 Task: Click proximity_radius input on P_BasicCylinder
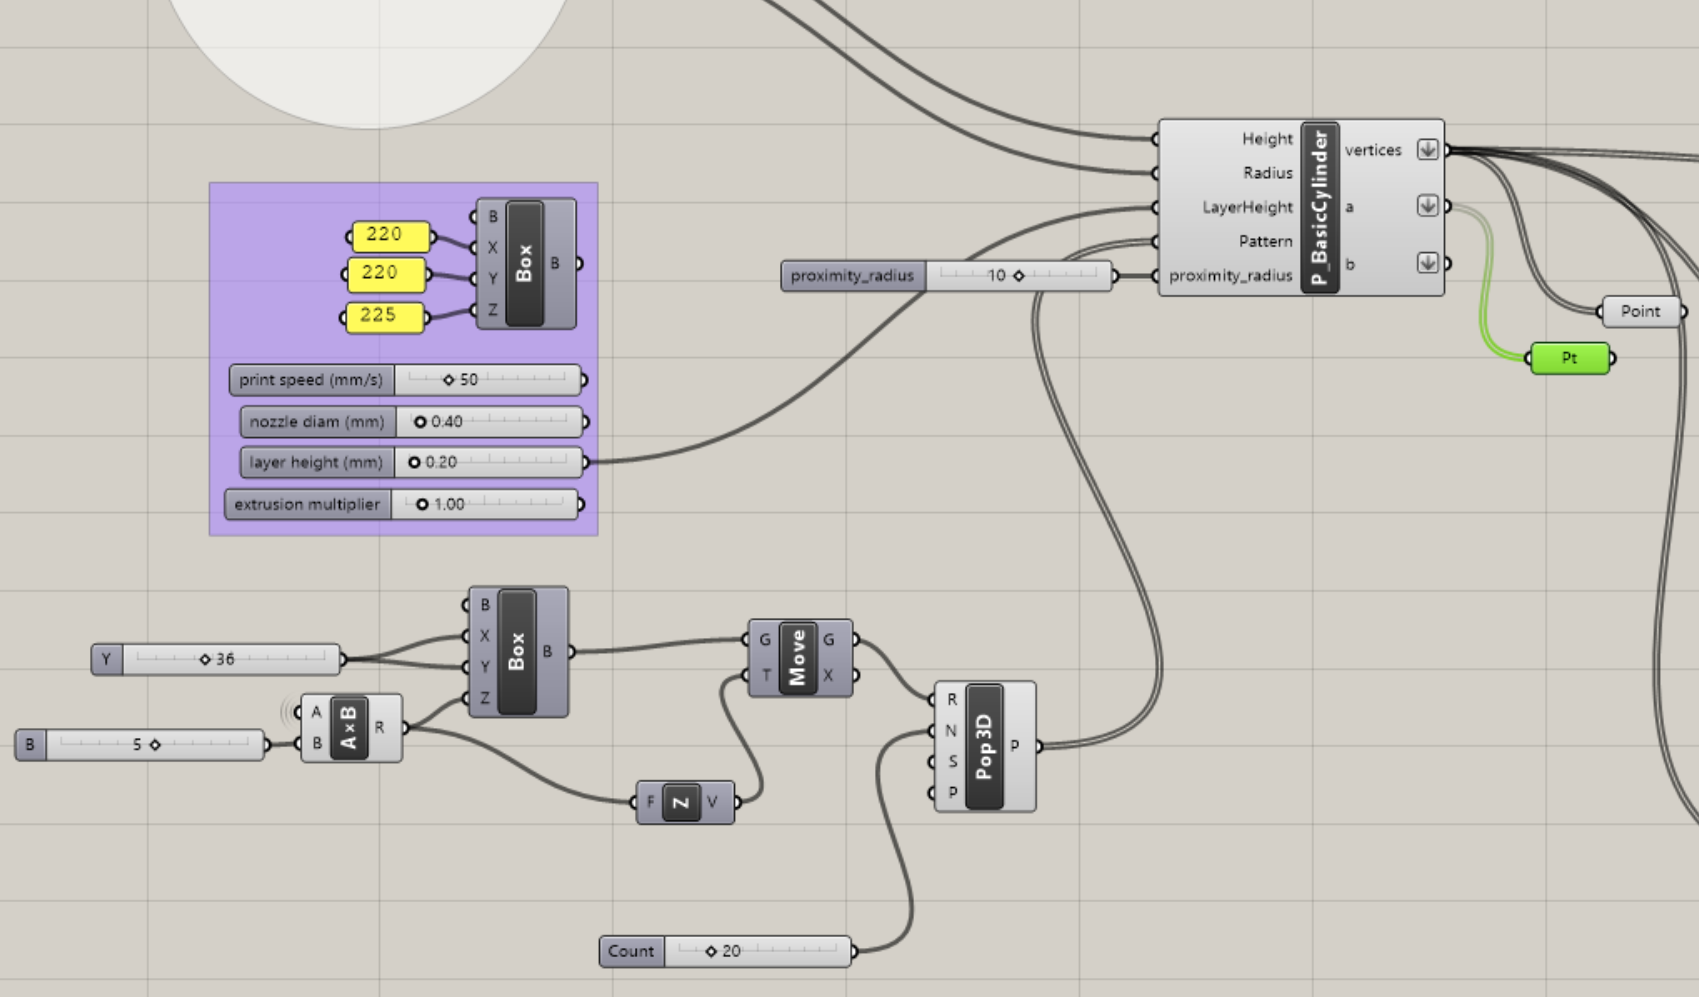[1230, 275]
